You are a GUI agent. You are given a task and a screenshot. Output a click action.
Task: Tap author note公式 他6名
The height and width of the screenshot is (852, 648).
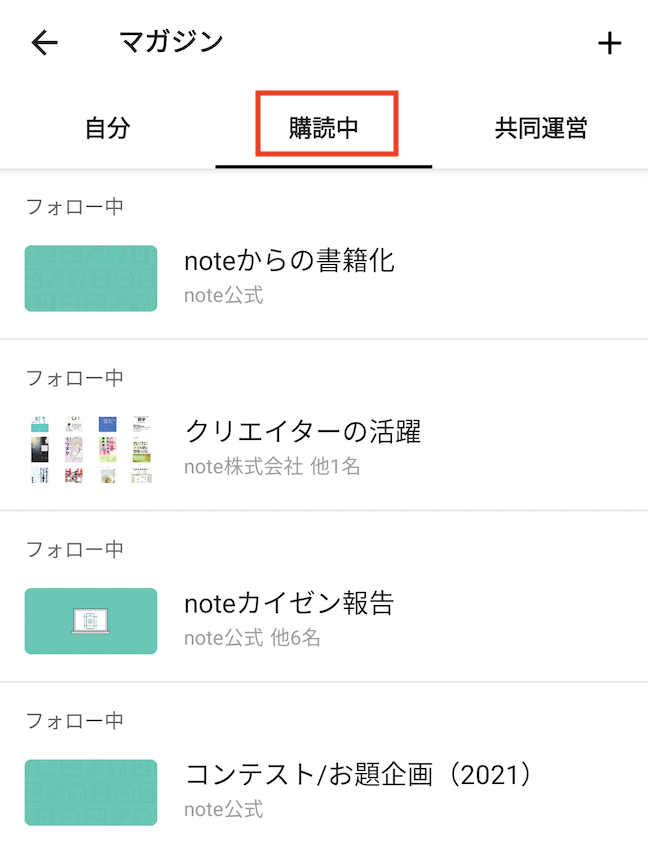click(252, 637)
